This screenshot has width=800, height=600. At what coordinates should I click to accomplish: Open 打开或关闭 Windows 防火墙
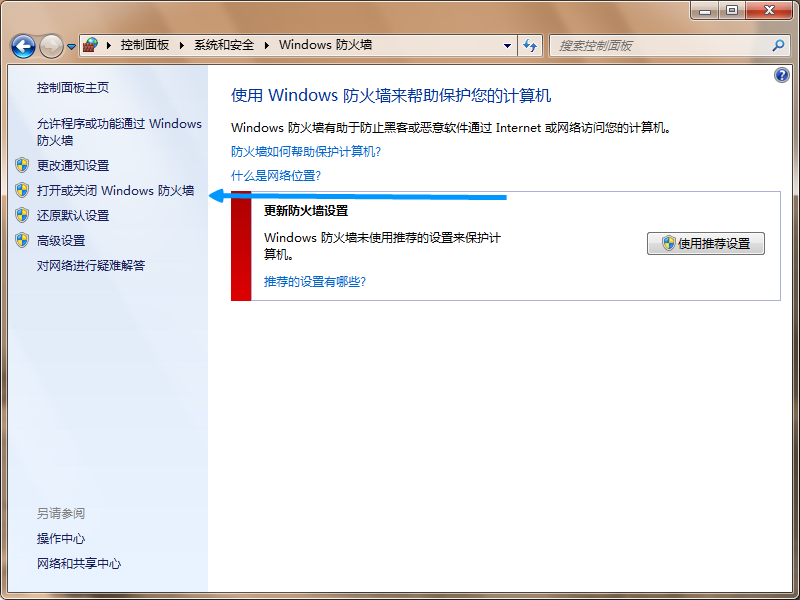click(115, 191)
